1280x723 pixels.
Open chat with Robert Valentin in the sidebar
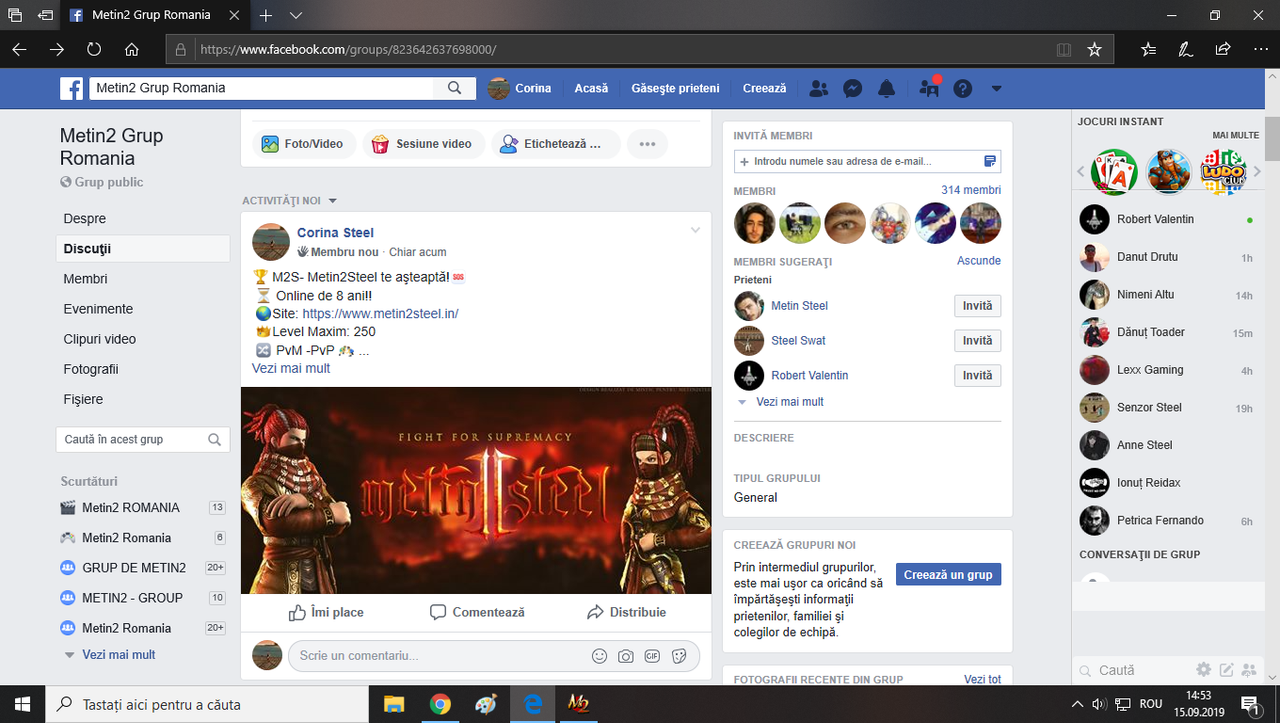coord(1166,219)
